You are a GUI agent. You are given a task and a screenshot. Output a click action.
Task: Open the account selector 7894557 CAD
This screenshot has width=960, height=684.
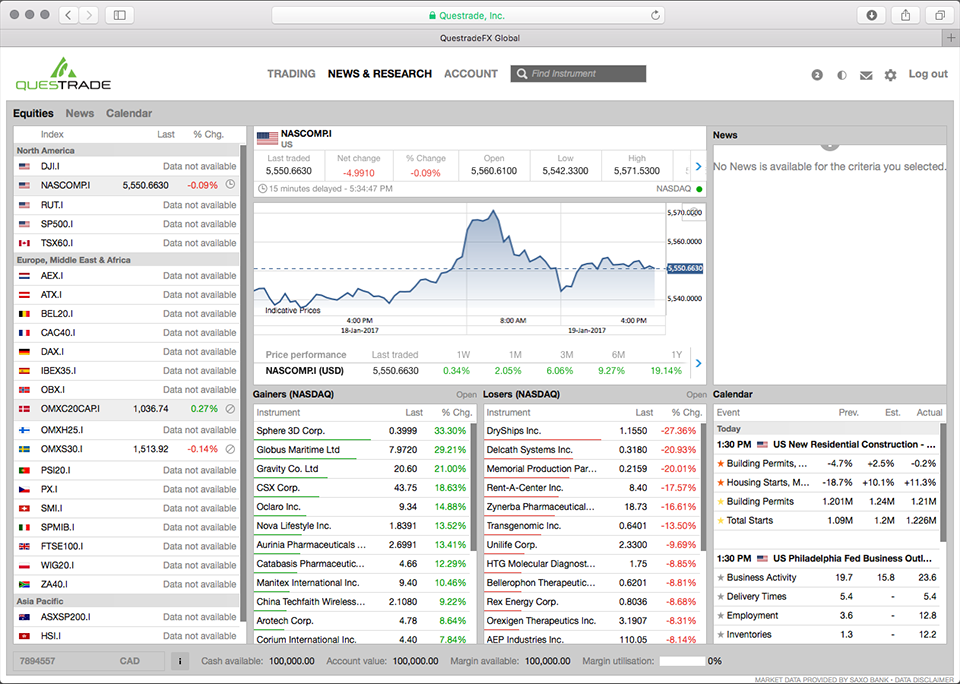[x=89, y=661]
